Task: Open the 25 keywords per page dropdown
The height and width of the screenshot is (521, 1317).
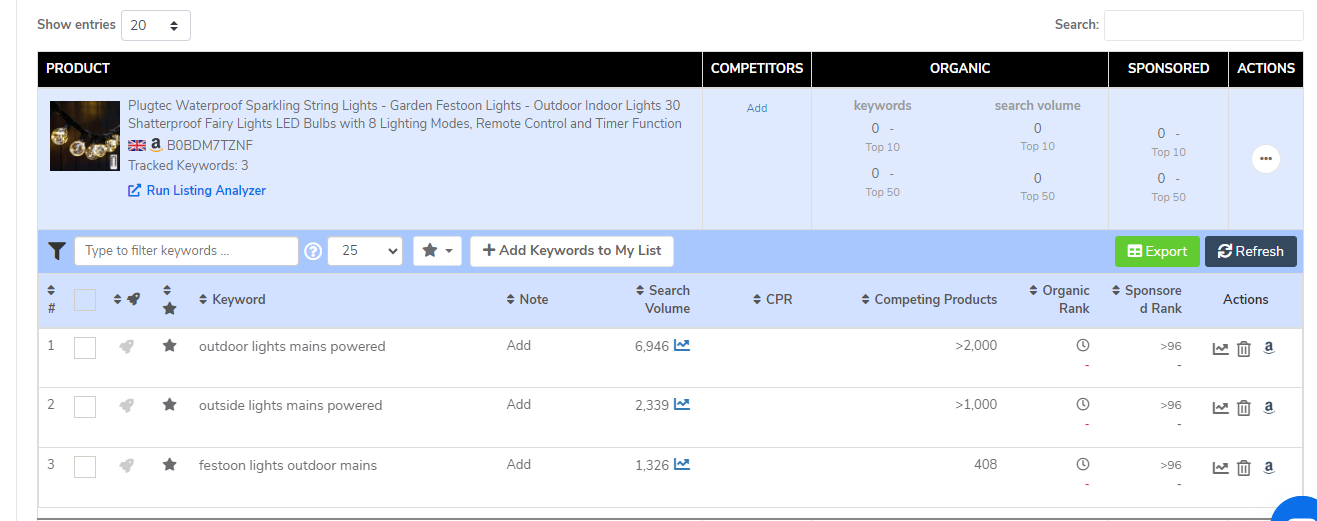Action: click(365, 251)
